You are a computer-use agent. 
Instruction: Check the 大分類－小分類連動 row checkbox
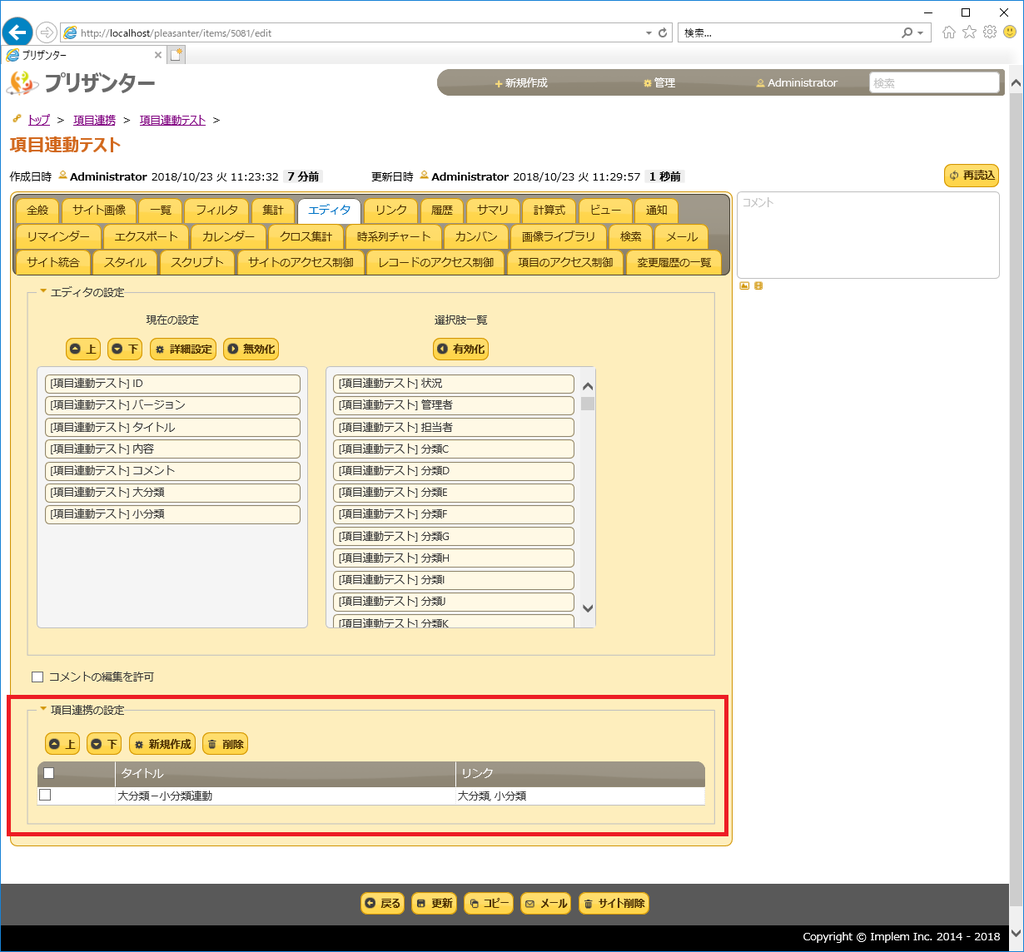(x=44, y=795)
